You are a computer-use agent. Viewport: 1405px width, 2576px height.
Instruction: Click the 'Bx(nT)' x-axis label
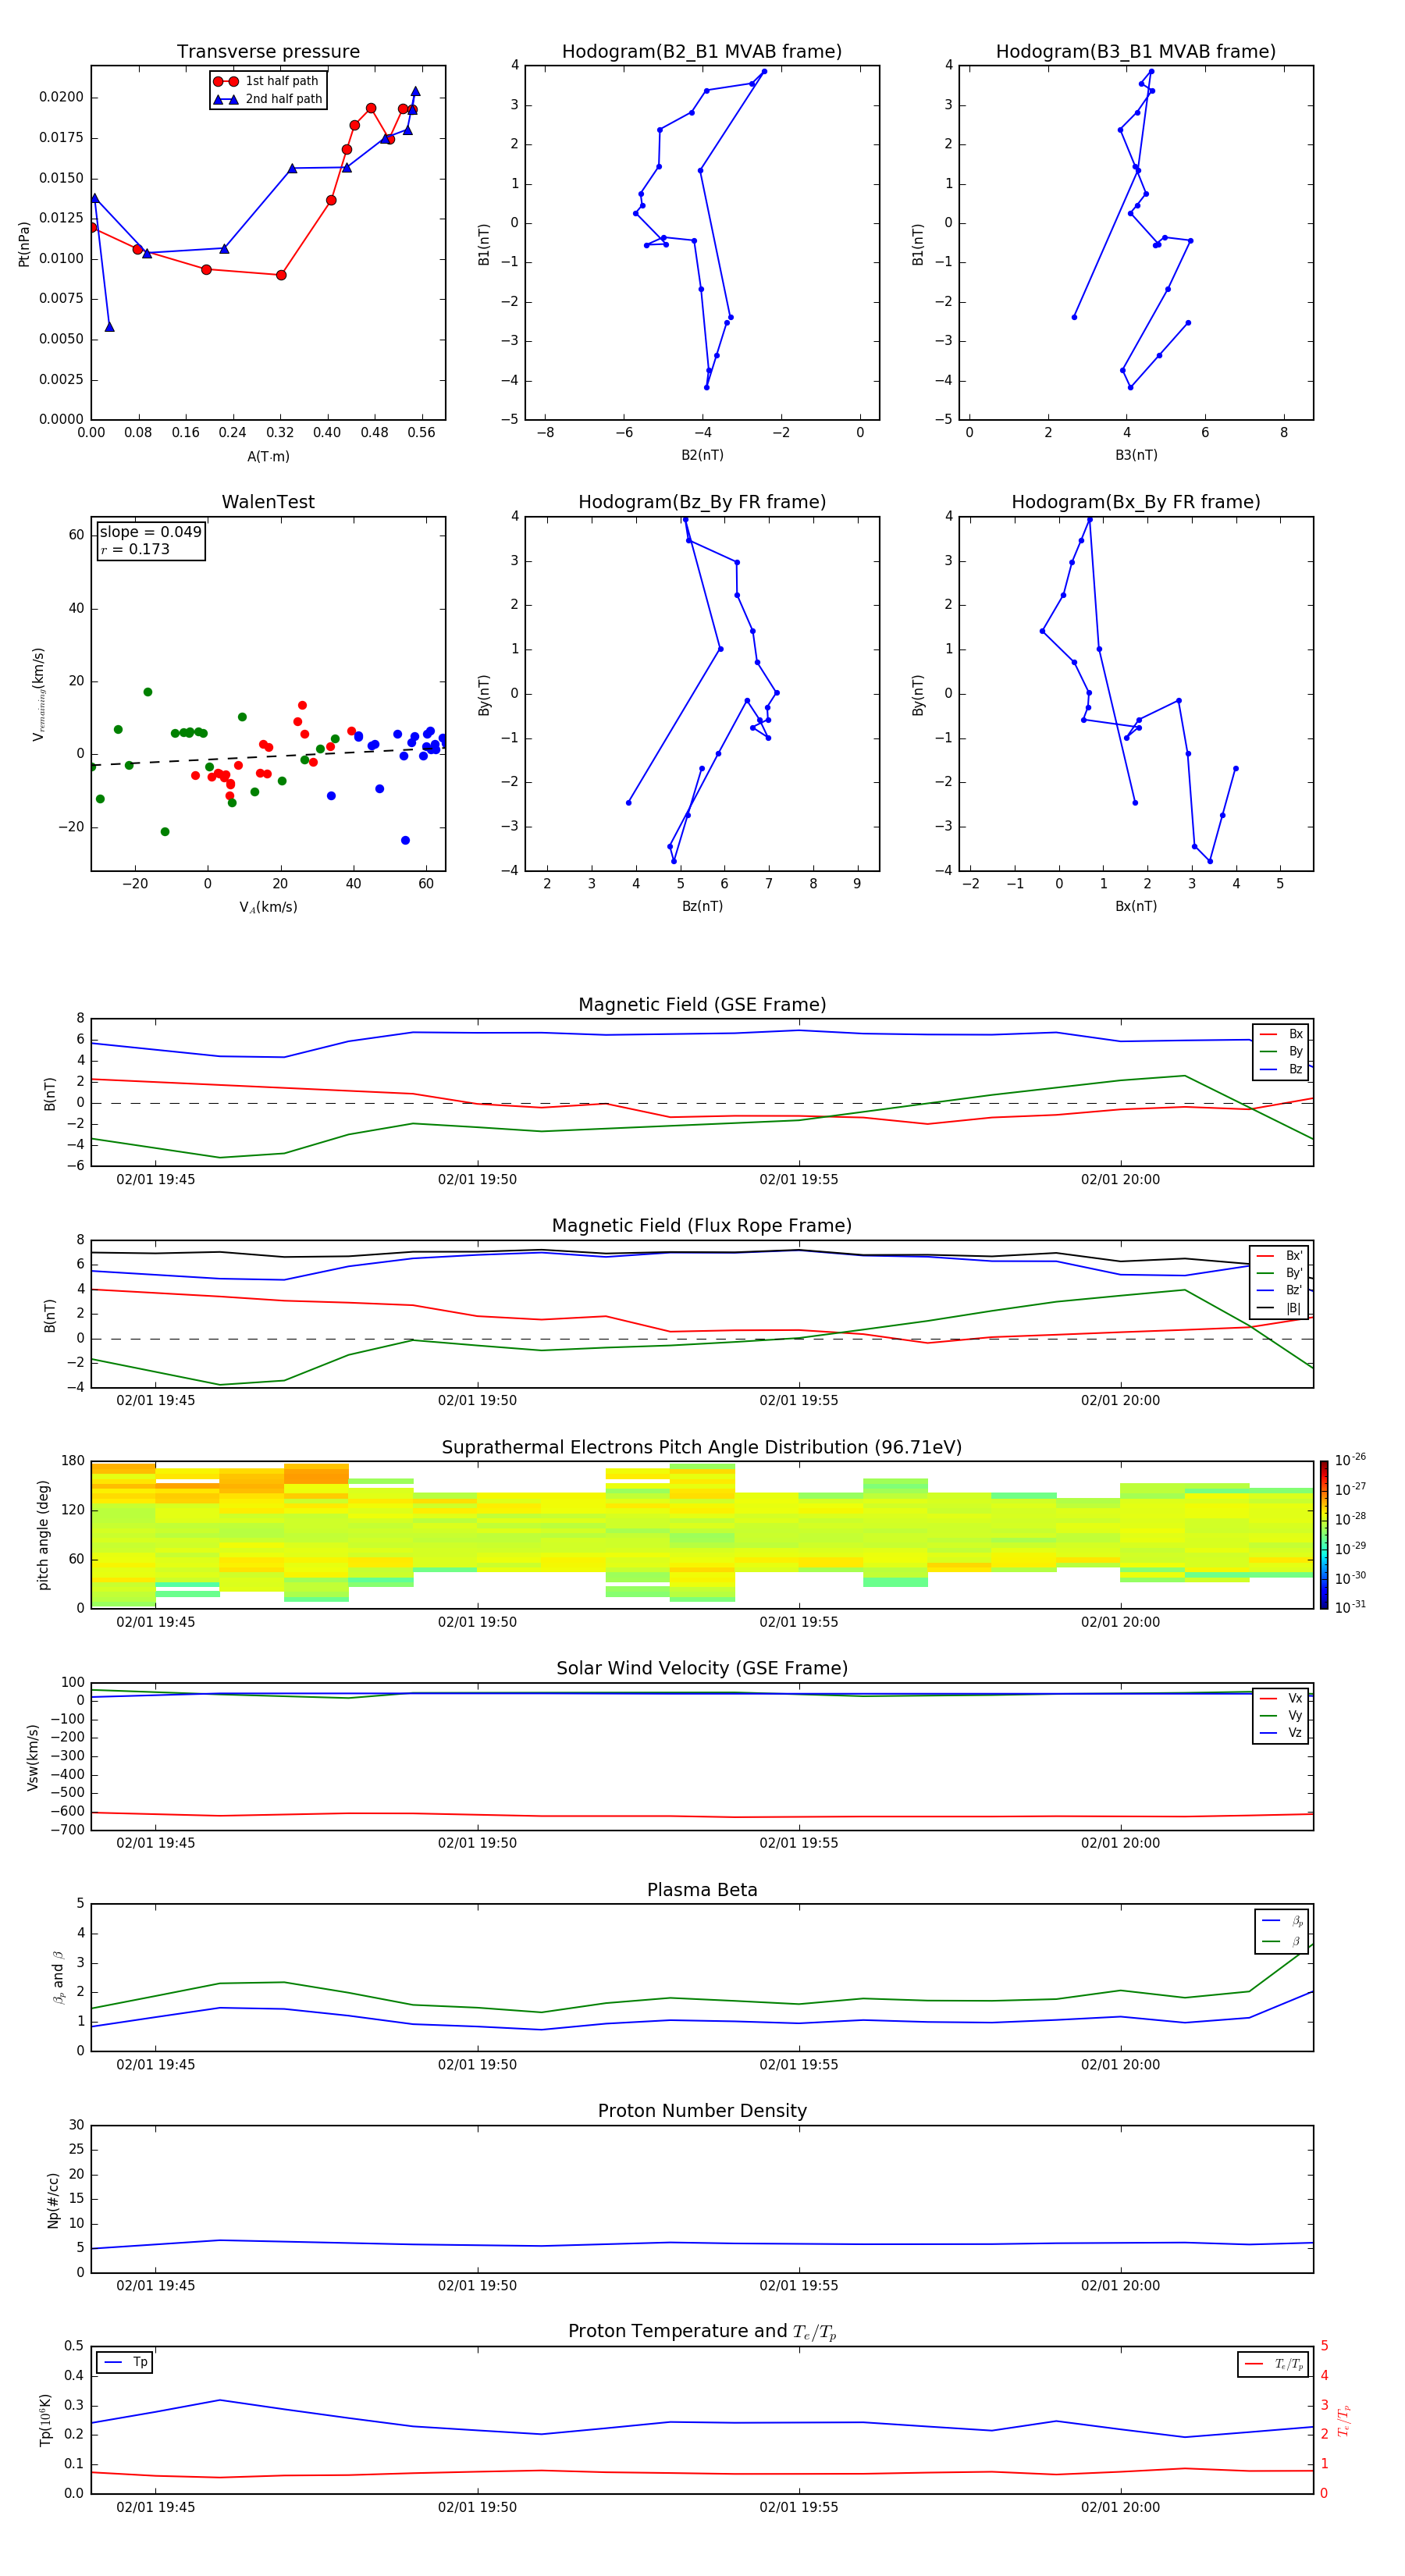tap(1136, 906)
